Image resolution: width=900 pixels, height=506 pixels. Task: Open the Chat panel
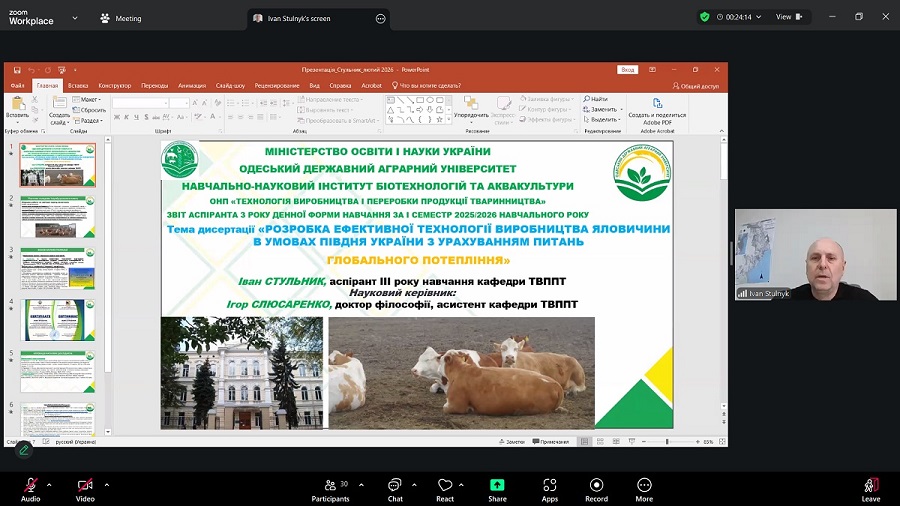pos(395,487)
